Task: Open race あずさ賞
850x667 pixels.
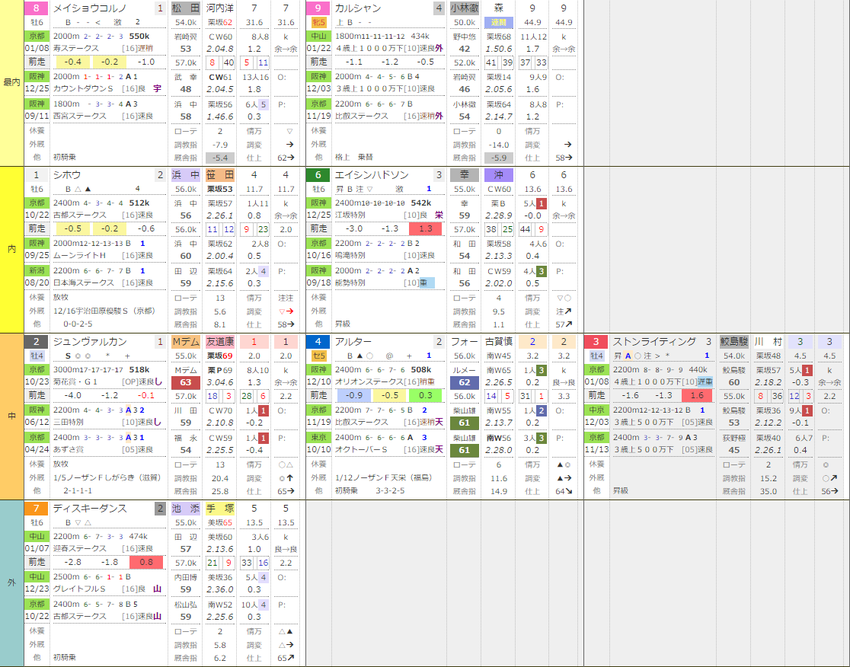Action: click(x=68, y=450)
